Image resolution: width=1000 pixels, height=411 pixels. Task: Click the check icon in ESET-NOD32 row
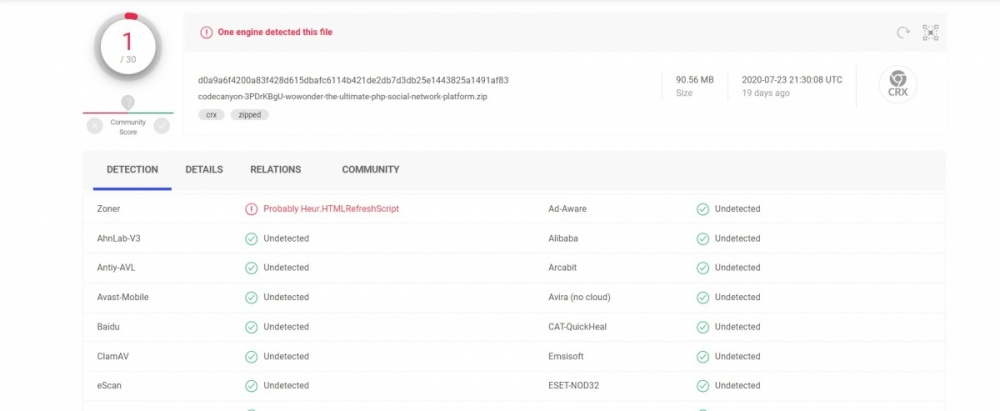click(x=702, y=385)
